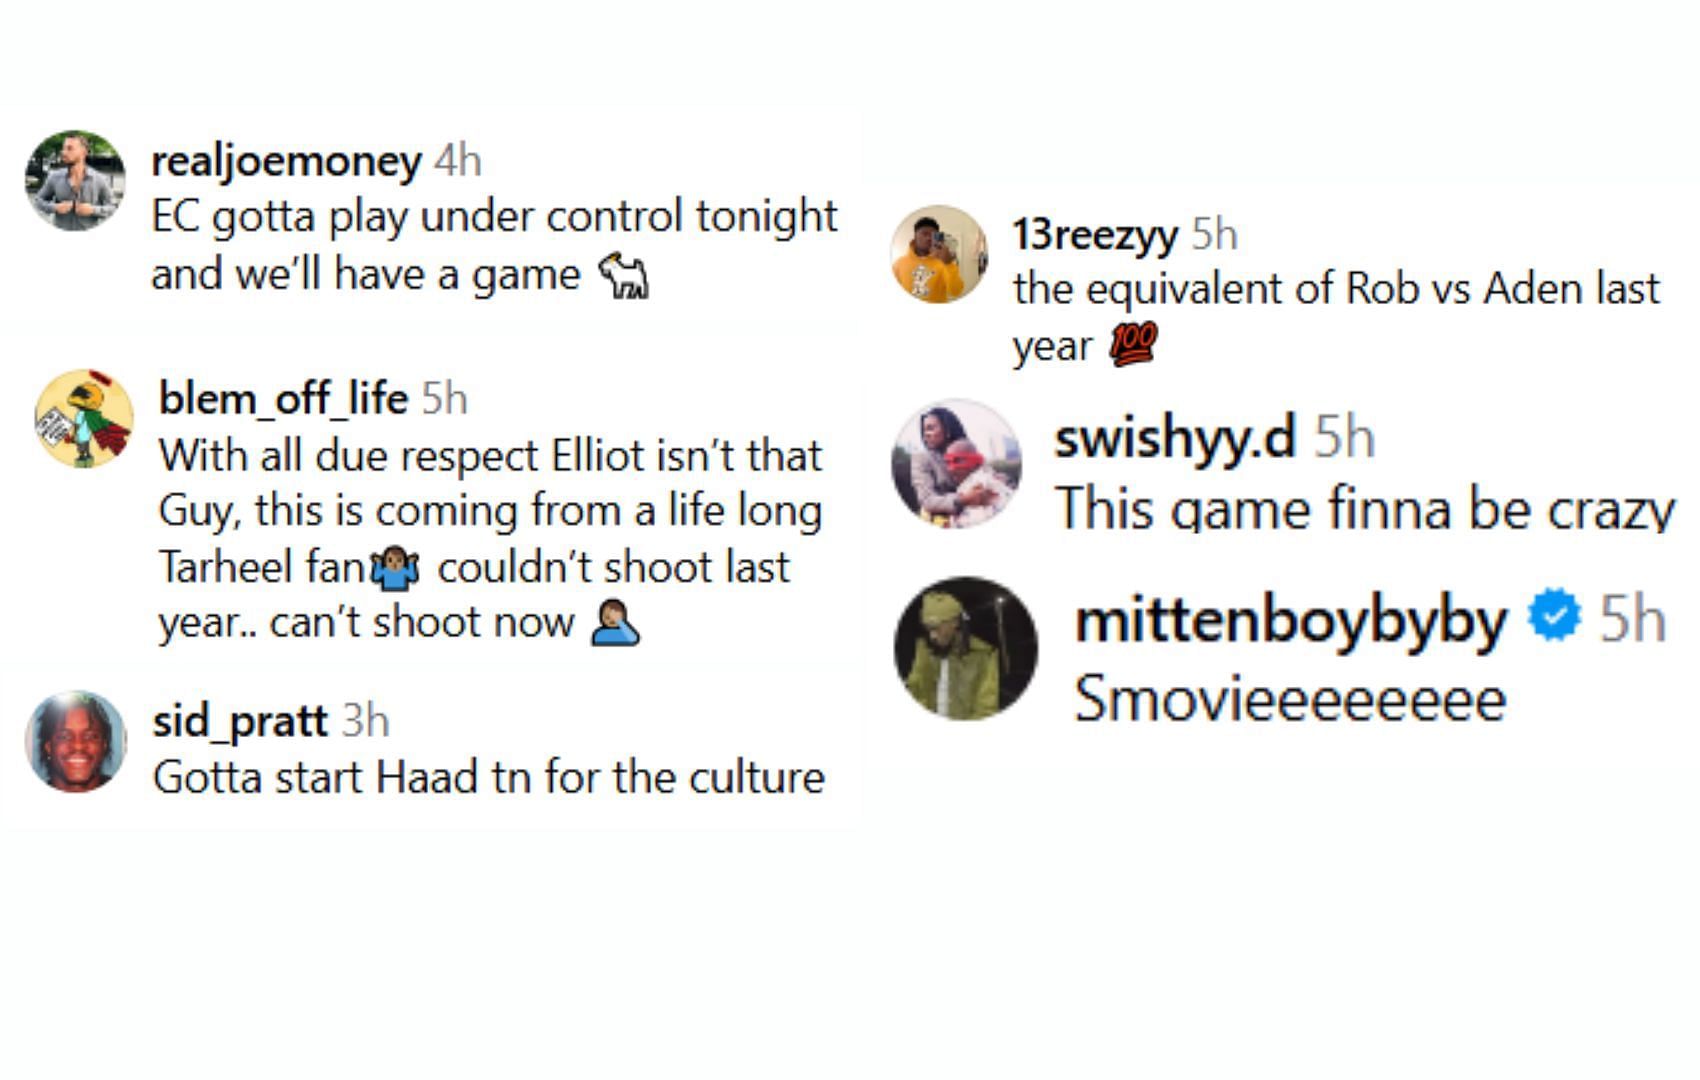
Task: Click the blue verified badge icon
Action: (x=1554, y=616)
